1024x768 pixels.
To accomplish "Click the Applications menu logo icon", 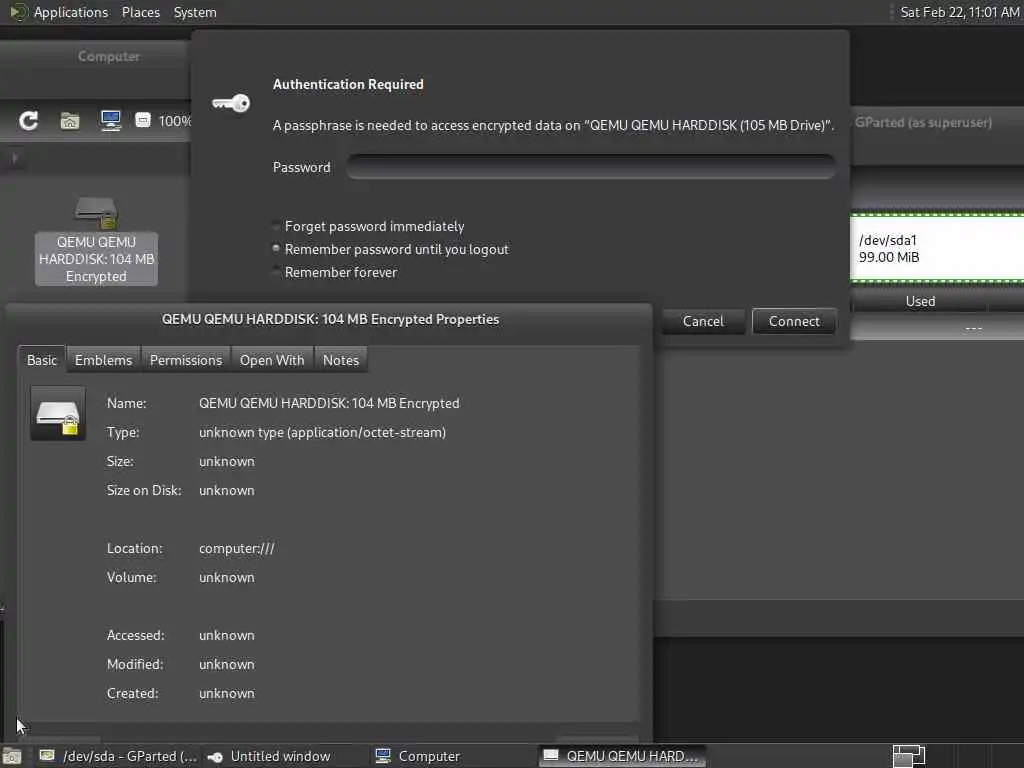I will coord(18,12).
